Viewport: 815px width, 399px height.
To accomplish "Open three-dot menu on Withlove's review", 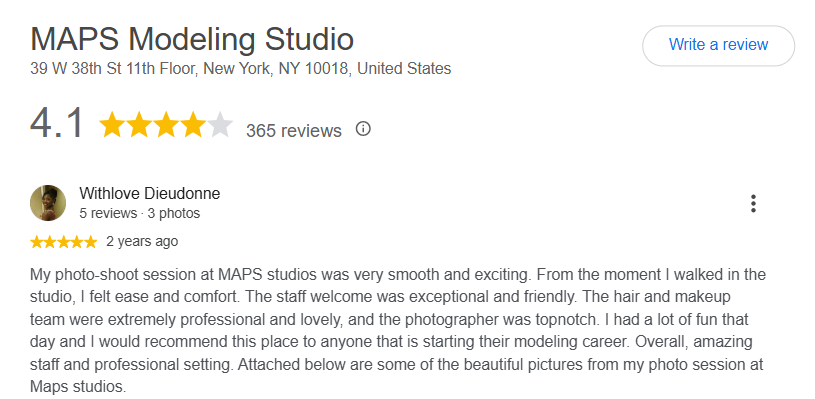I will pos(753,204).
